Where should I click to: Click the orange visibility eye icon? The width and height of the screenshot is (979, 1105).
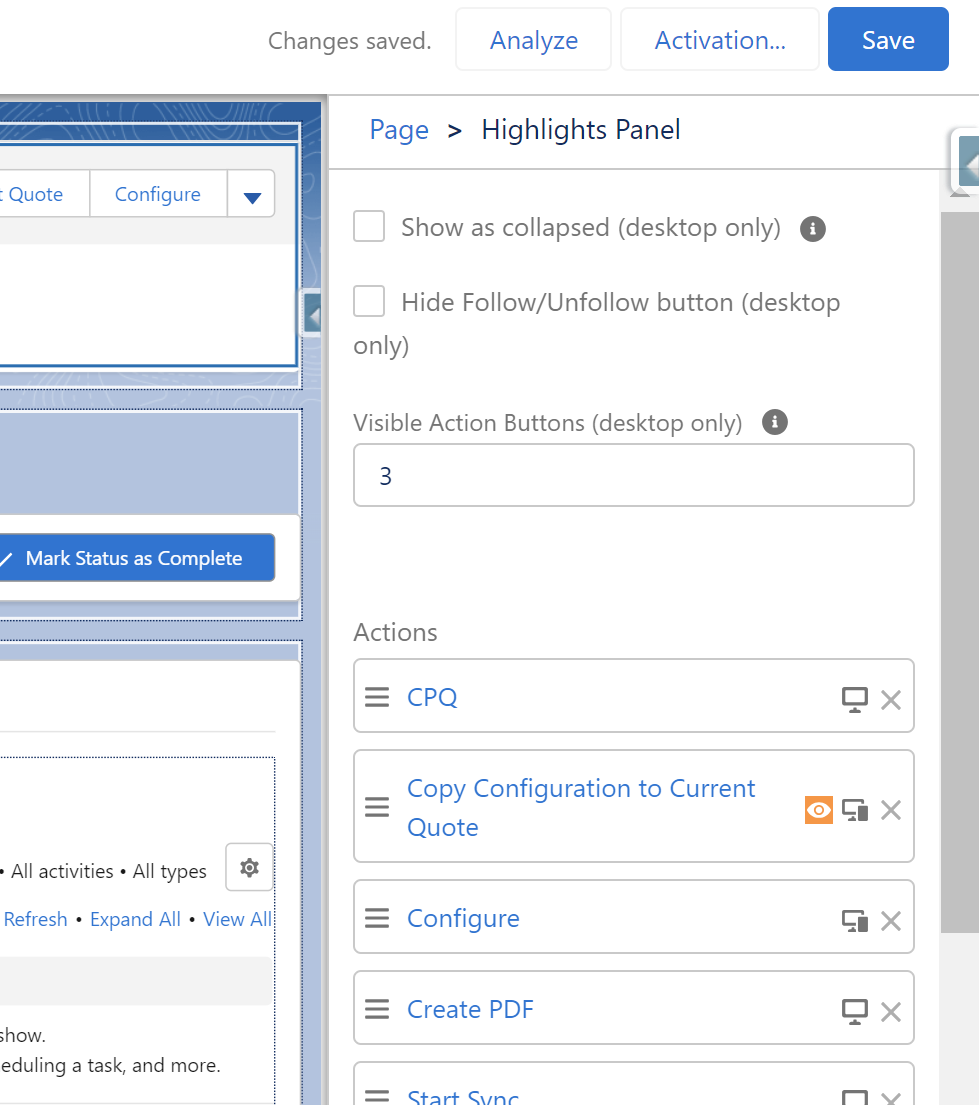pyautogui.click(x=818, y=810)
